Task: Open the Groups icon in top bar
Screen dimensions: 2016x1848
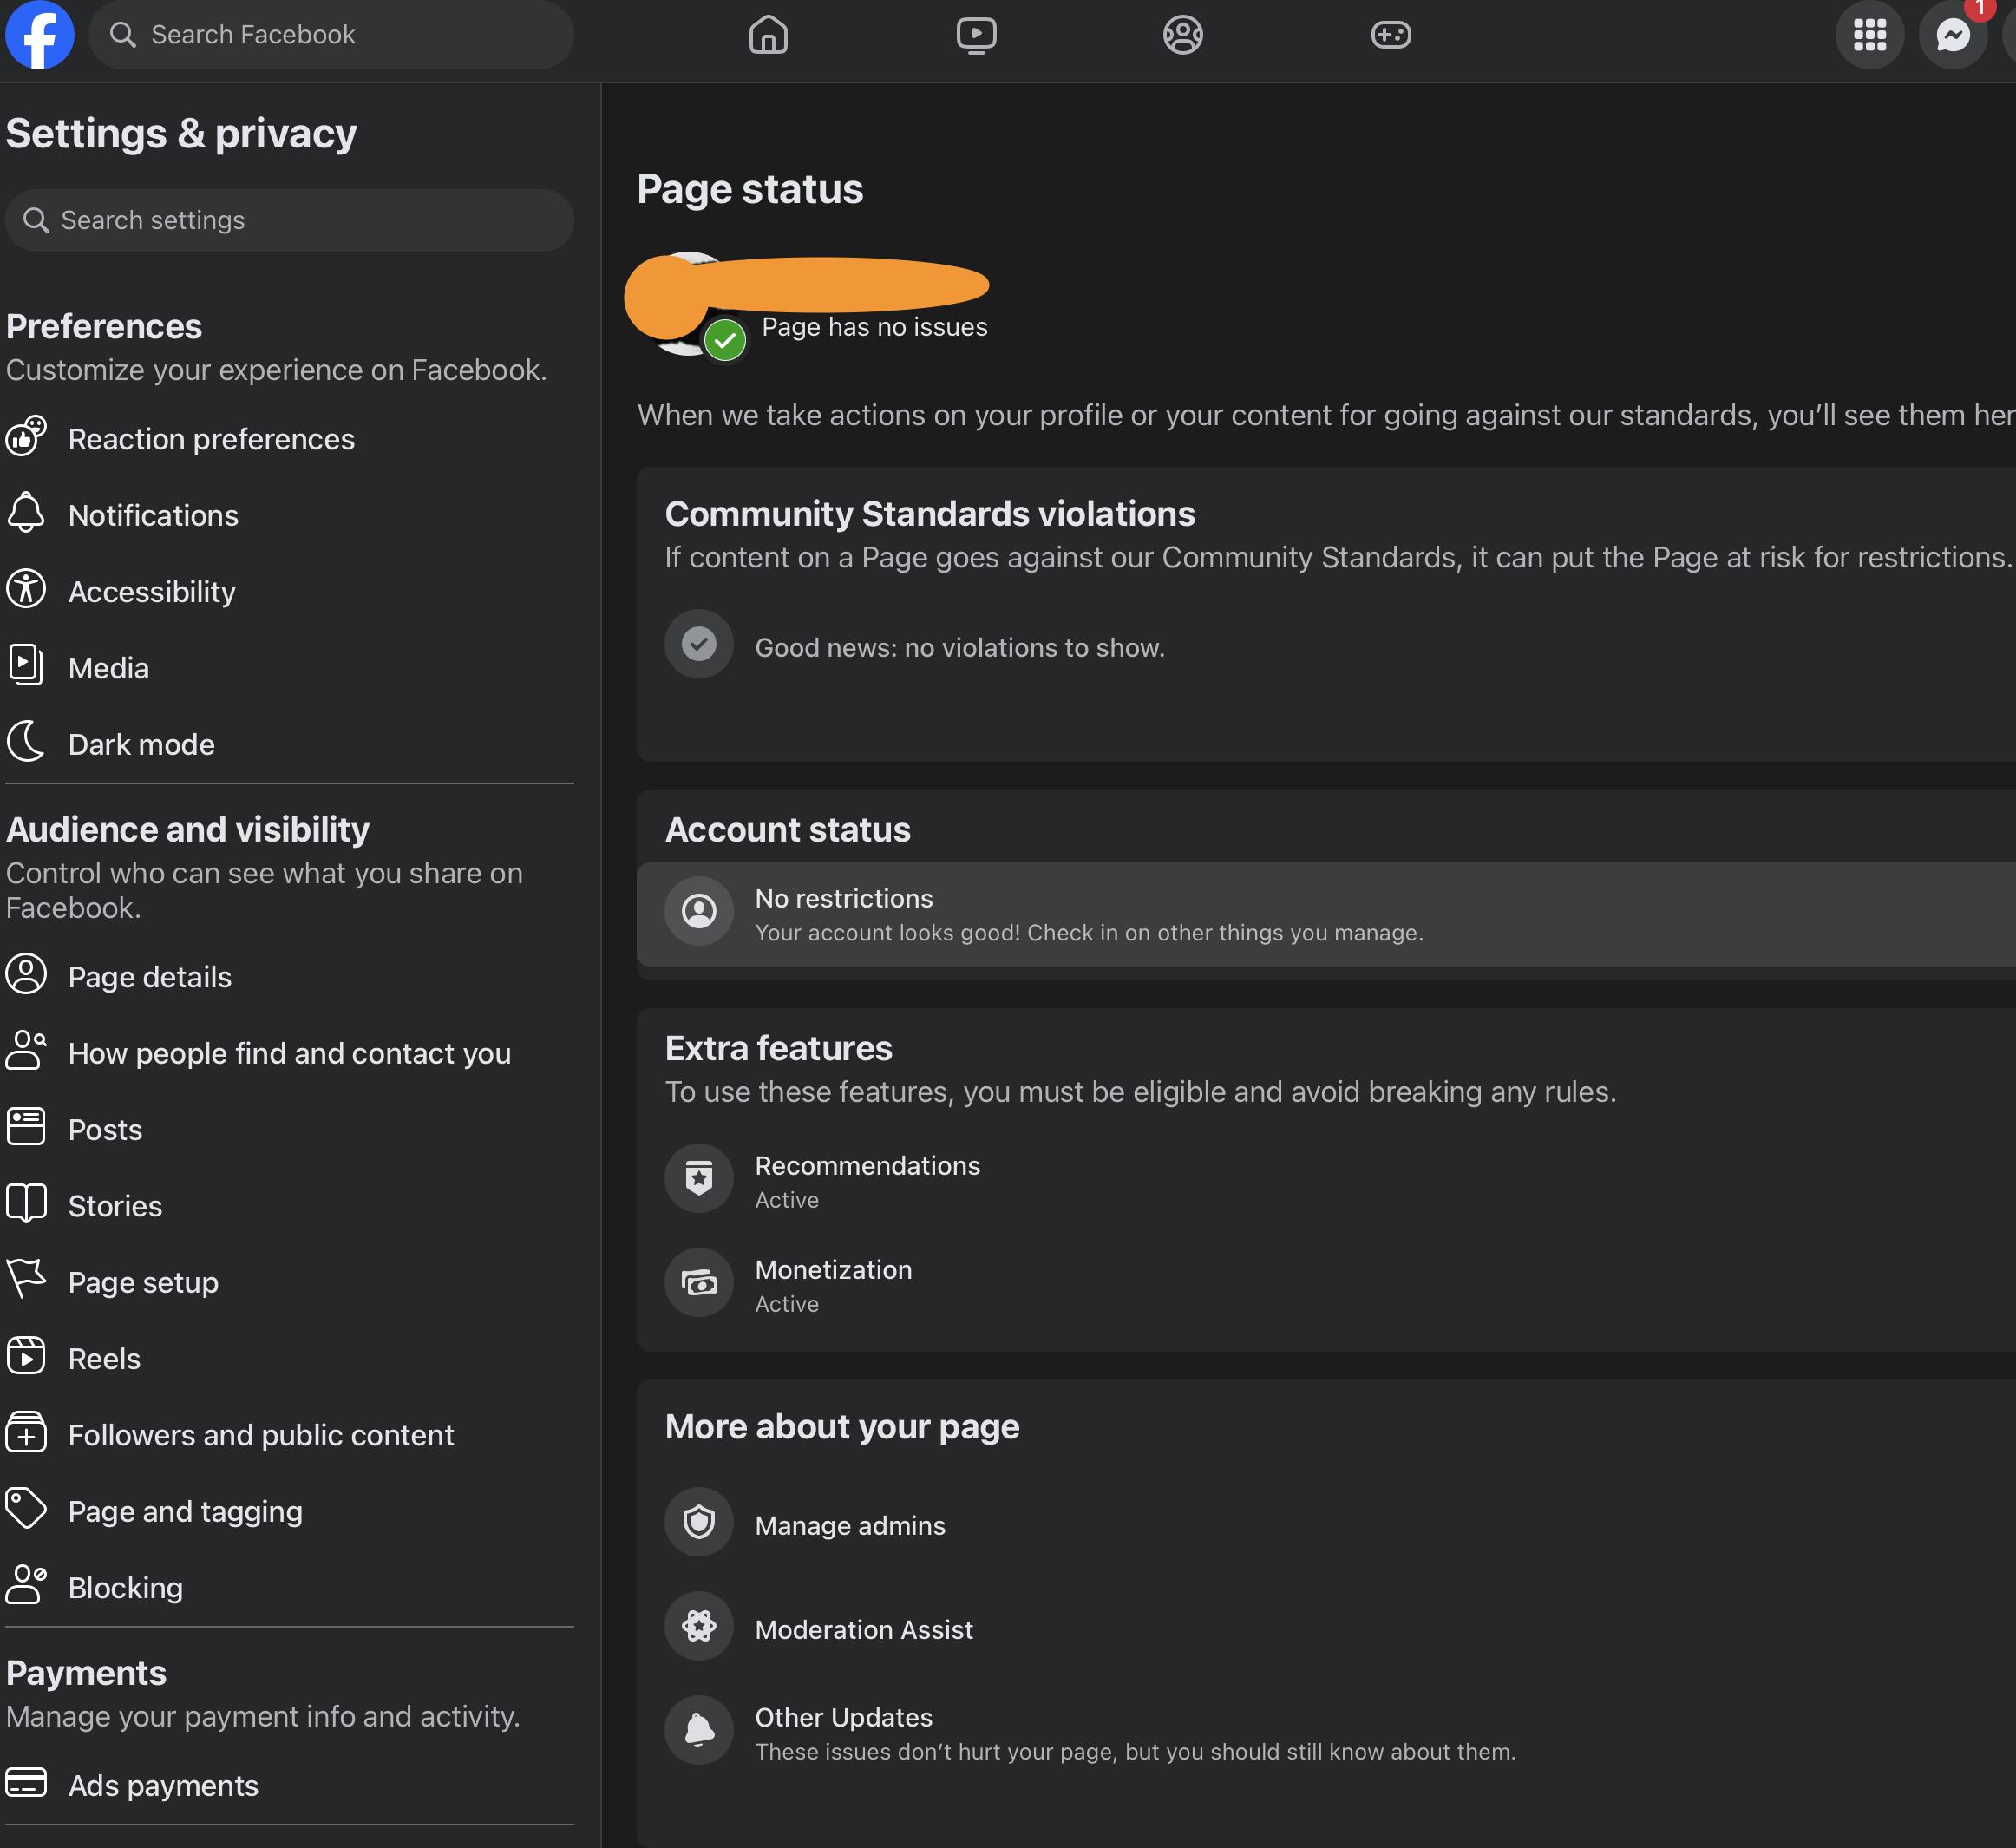Action: (x=1183, y=35)
